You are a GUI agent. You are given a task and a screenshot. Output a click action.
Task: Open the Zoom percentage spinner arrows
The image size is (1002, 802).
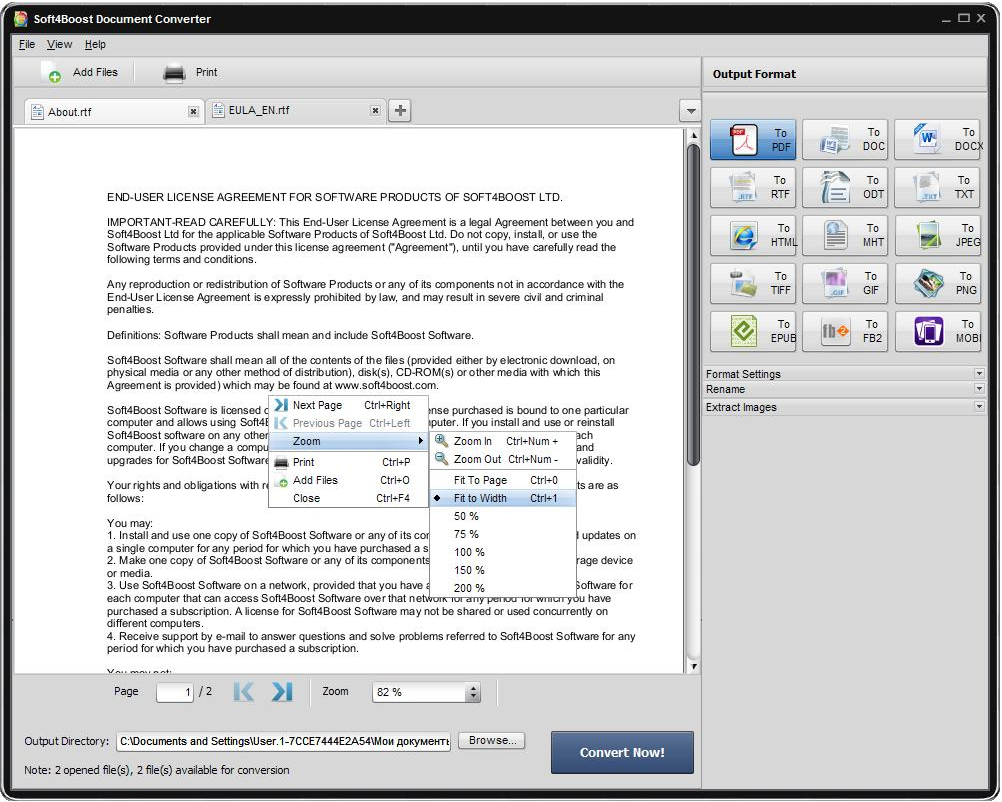click(474, 692)
